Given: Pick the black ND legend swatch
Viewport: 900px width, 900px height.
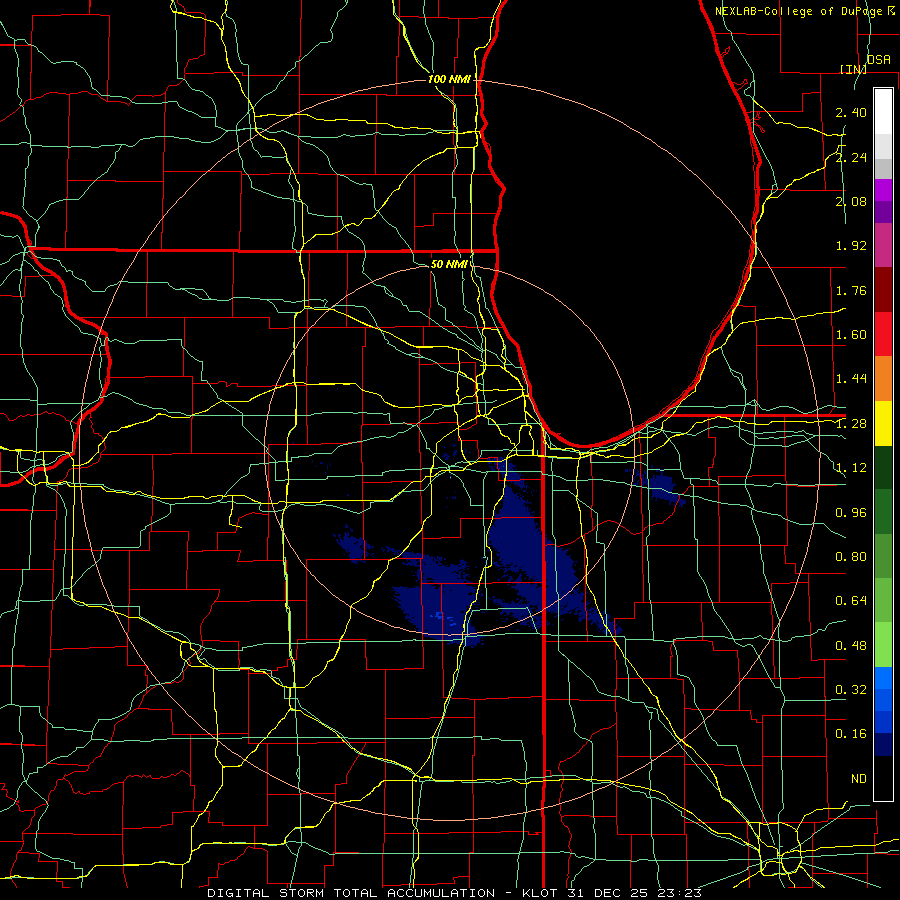Looking at the screenshot, I should click(883, 778).
